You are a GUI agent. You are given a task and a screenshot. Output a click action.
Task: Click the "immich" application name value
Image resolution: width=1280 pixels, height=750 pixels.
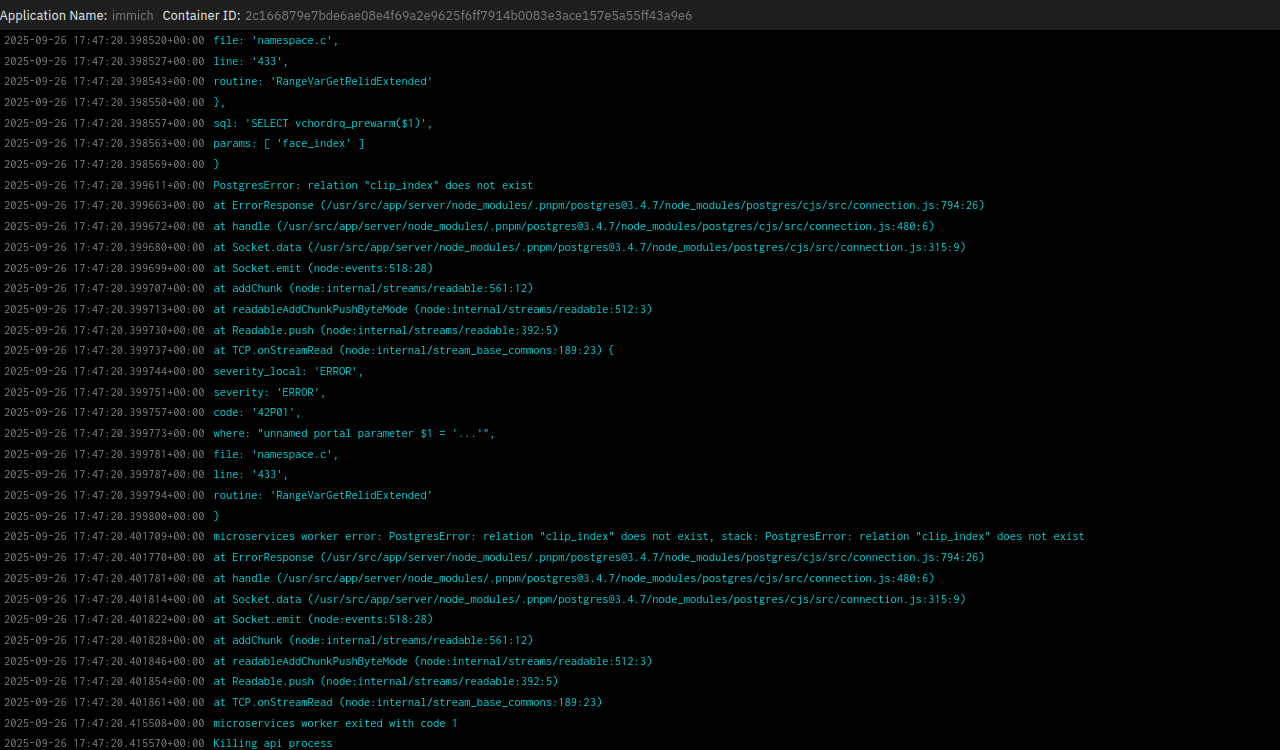click(132, 16)
